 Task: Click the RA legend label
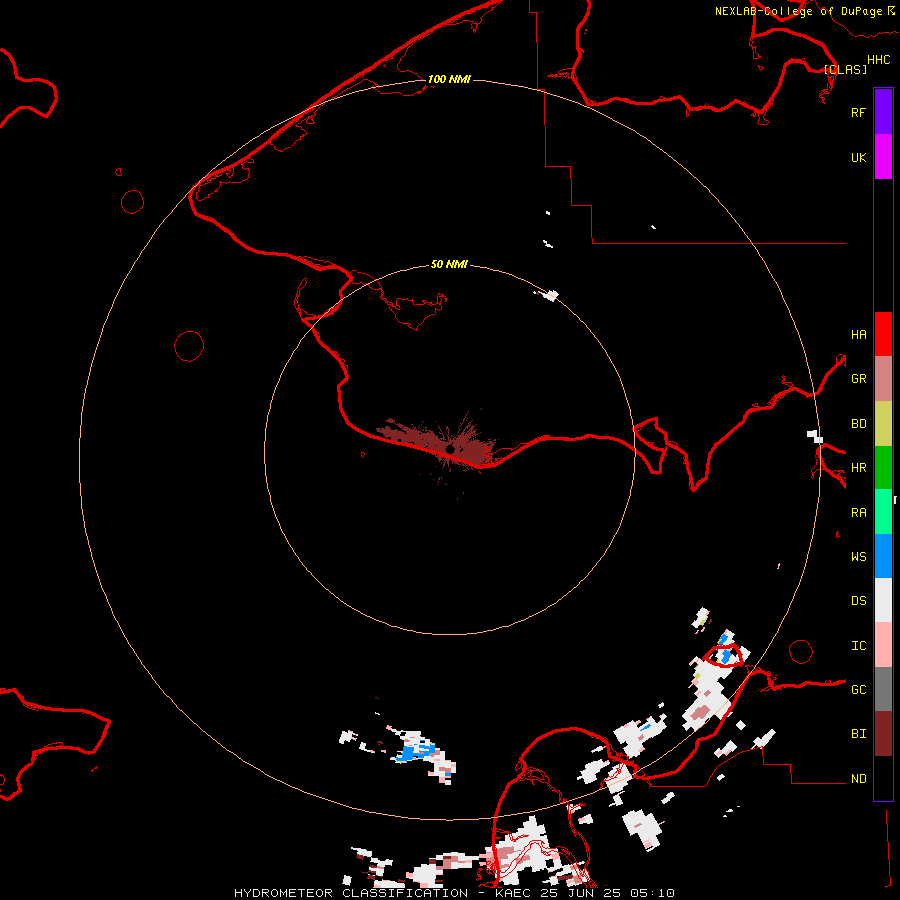pyautogui.click(x=858, y=513)
